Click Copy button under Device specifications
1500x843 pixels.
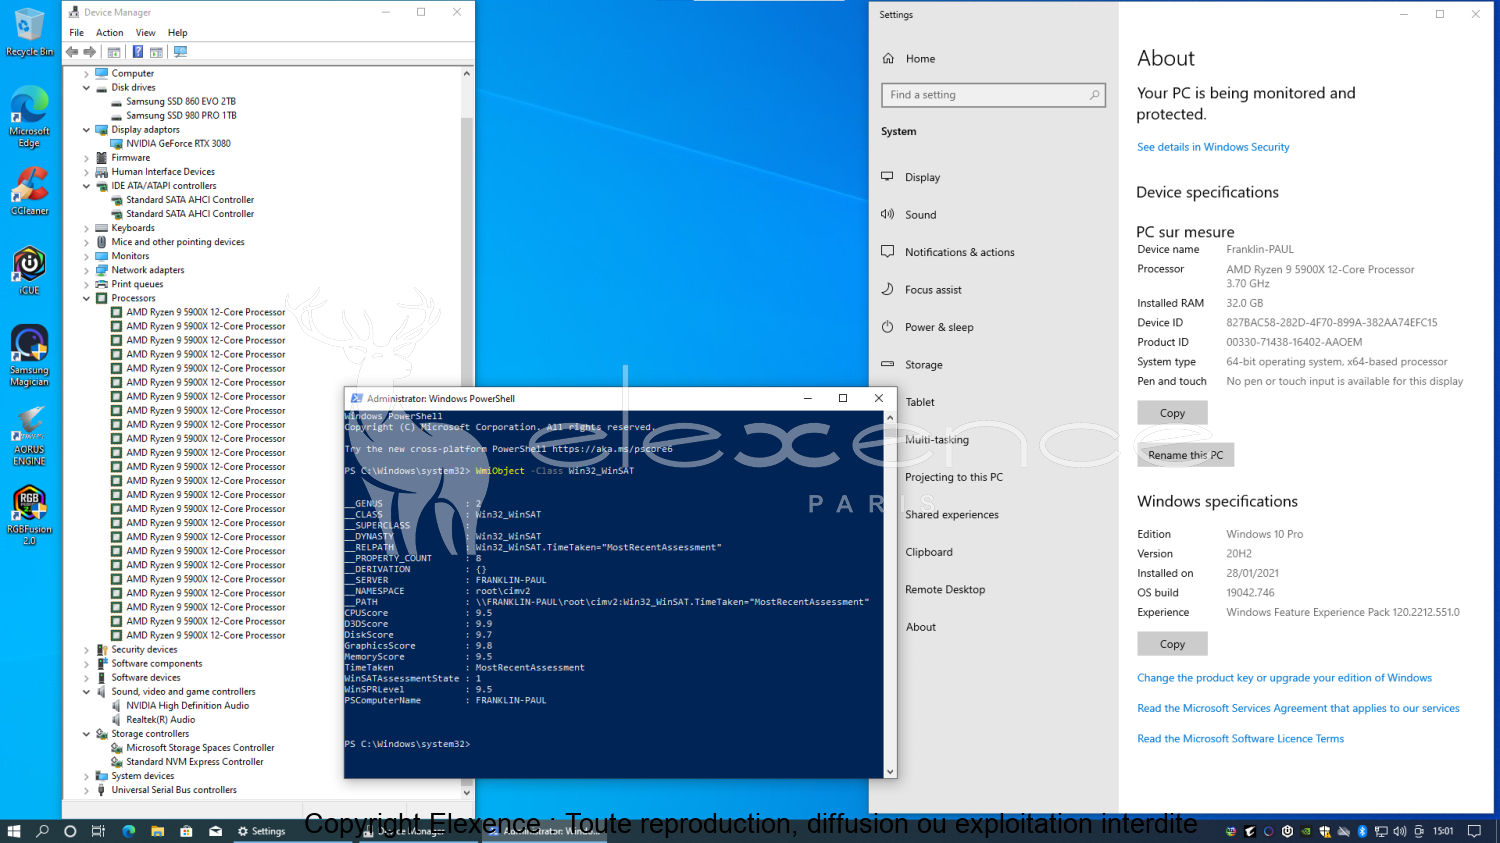[1172, 413]
